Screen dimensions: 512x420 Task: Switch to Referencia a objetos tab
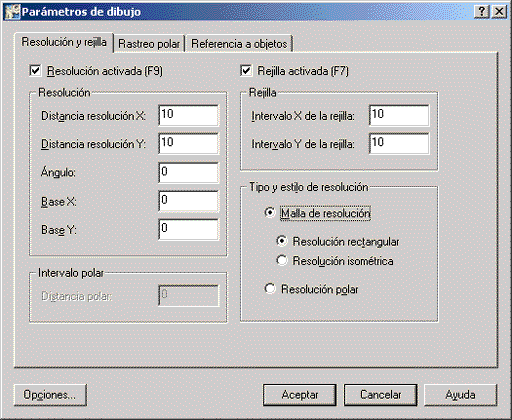(x=239, y=44)
